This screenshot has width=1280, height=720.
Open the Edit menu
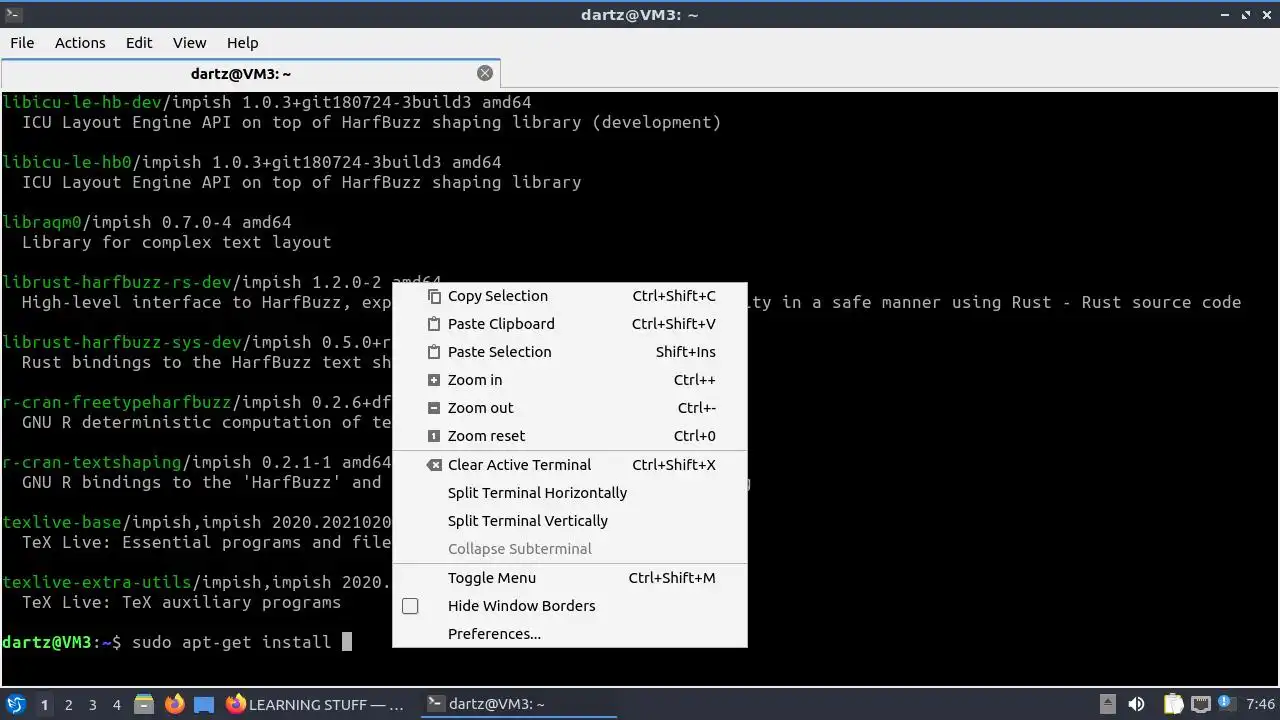pos(139,43)
